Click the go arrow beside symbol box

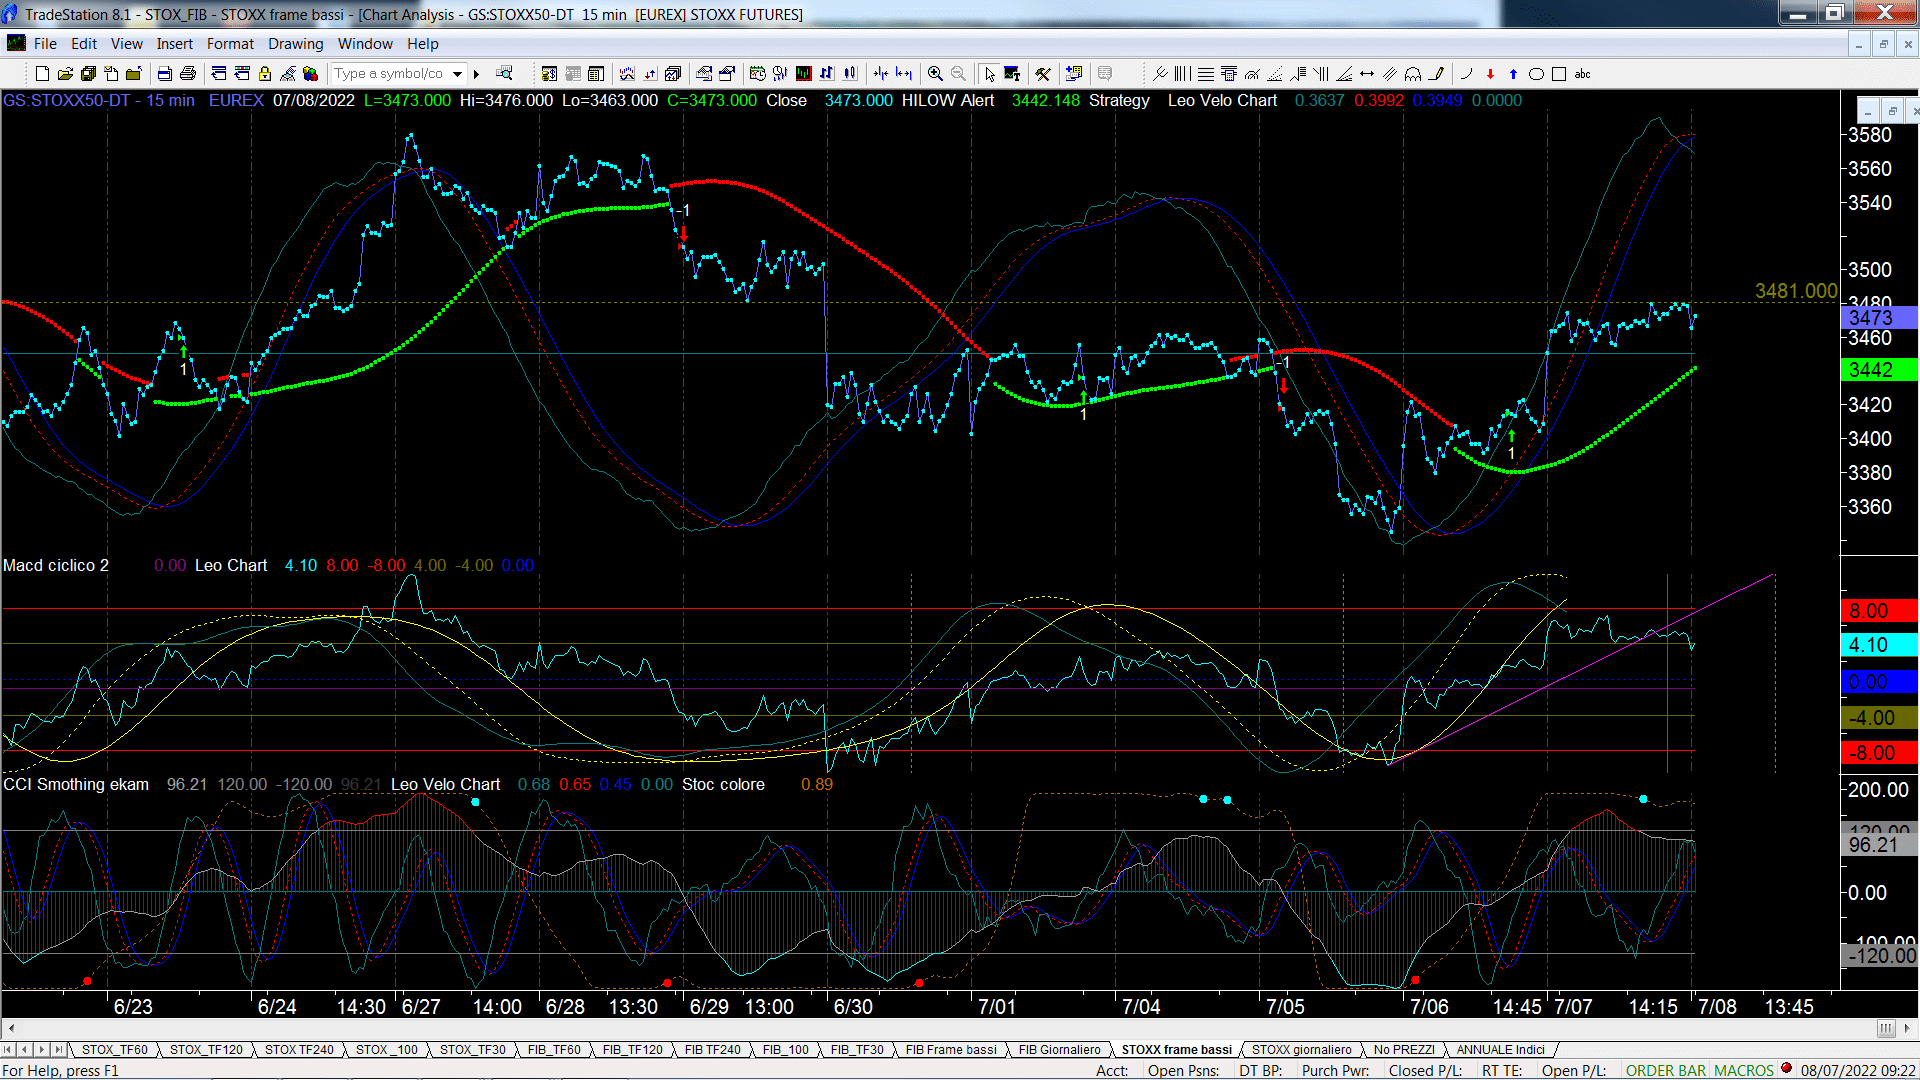[477, 74]
